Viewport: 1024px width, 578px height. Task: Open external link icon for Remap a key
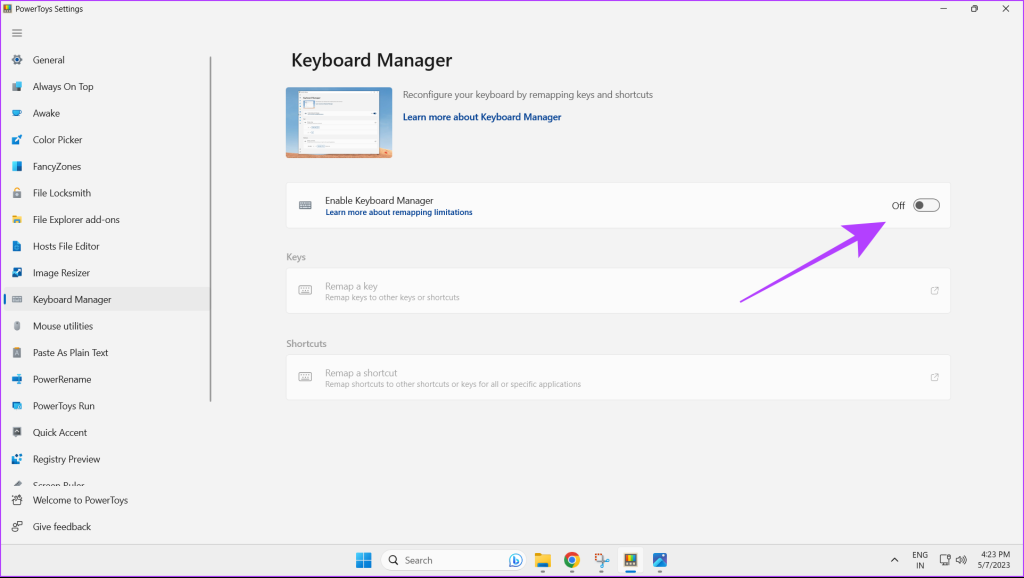coord(935,291)
